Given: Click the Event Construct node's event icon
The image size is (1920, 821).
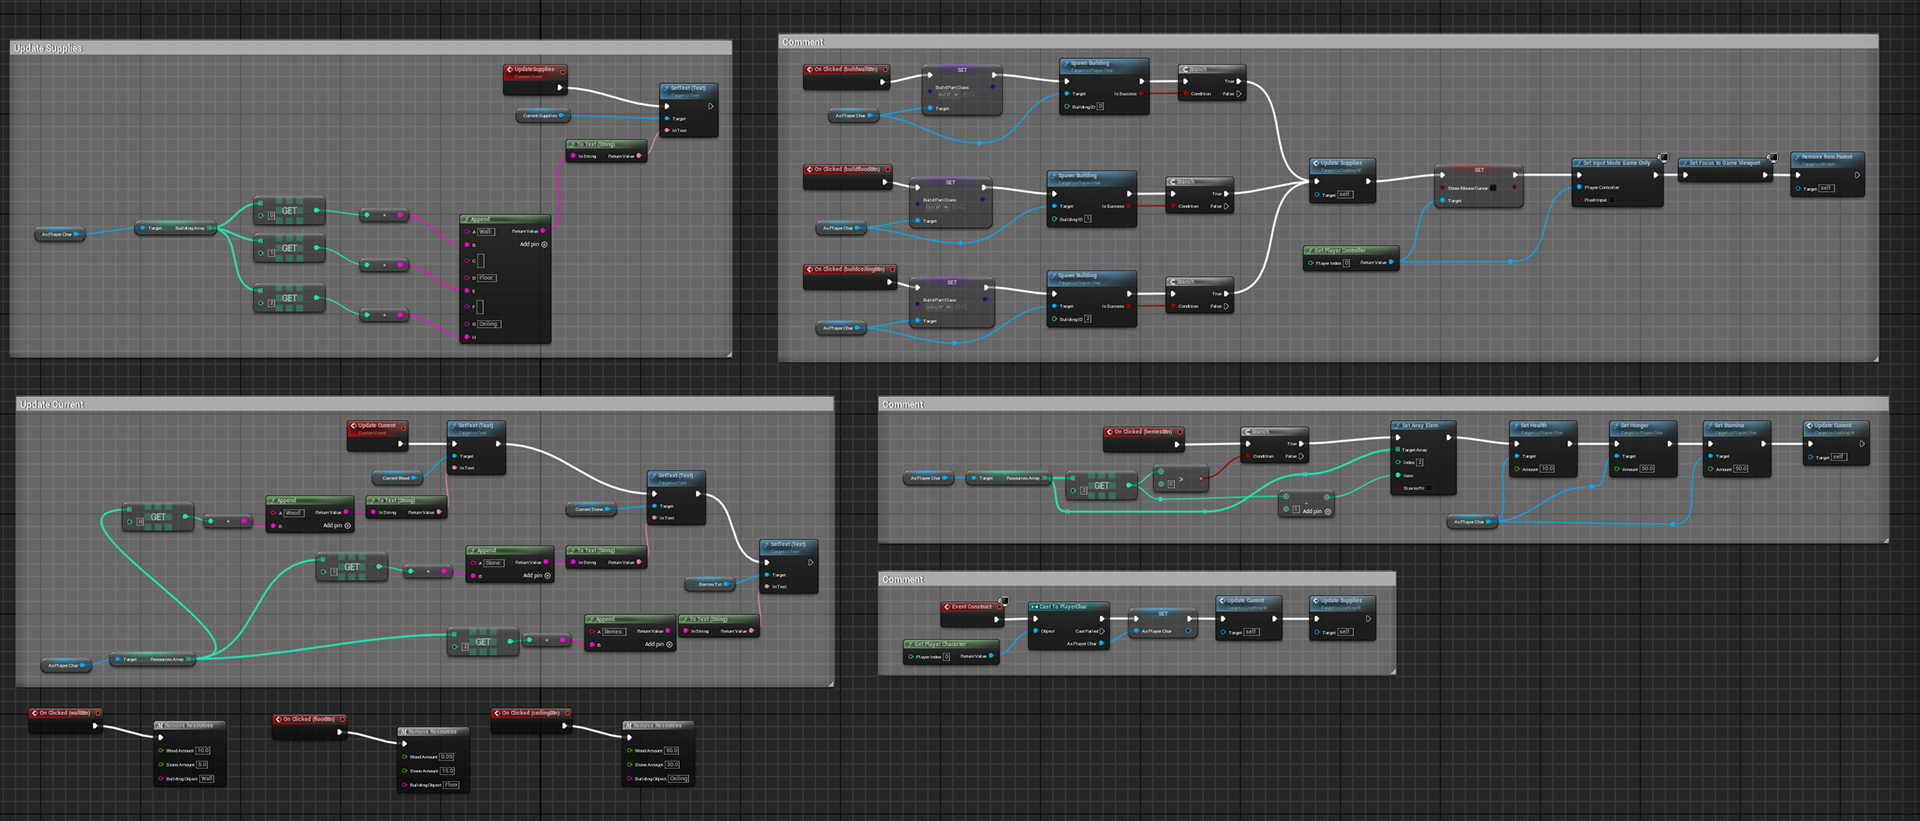Looking at the screenshot, I should [x=947, y=607].
